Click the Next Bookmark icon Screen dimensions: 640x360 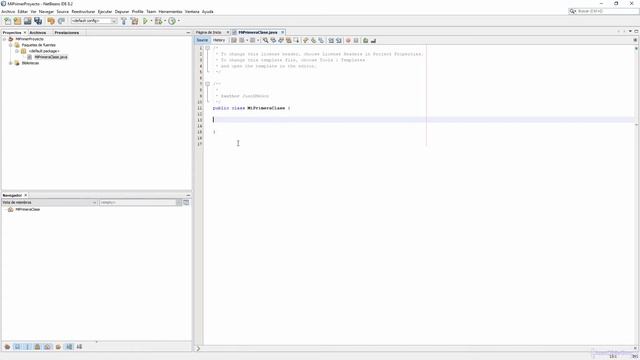click(313, 40)
